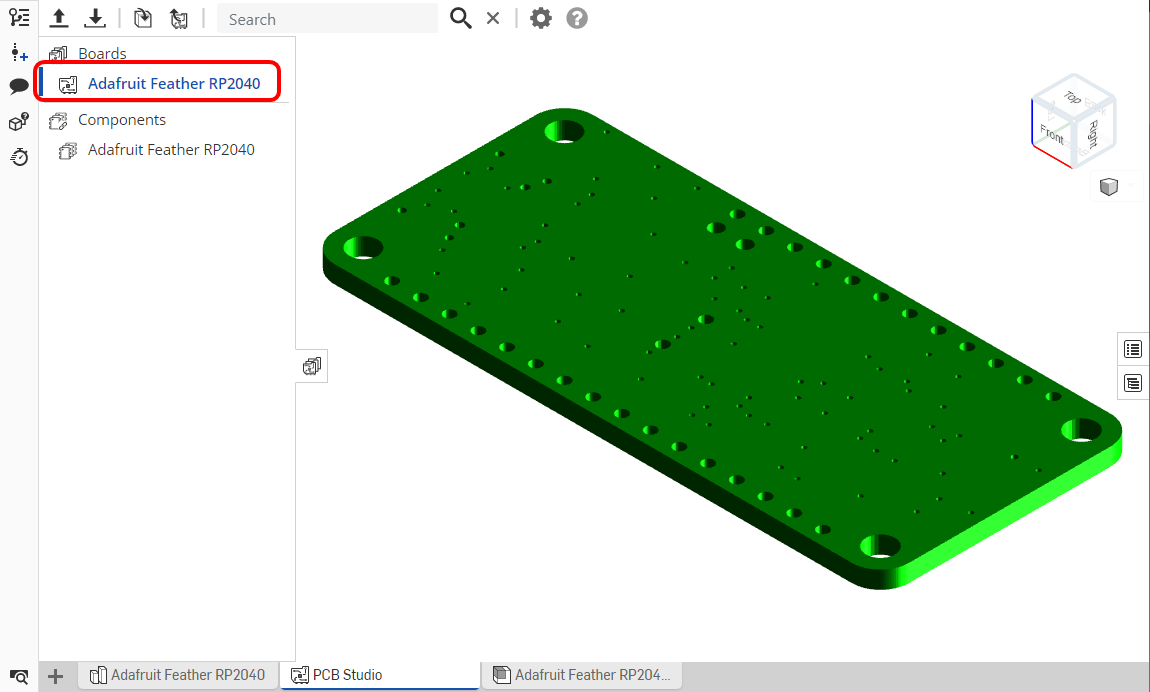This screenshot has height=692, width=1150.
Task: Click the floating board icon beside the browser panel
Action: tap(311, 365)
